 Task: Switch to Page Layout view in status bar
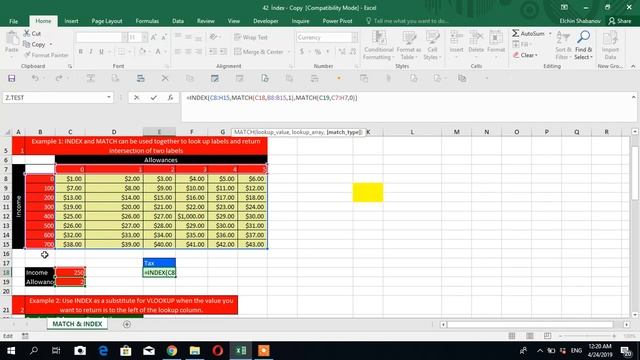point(529,336)
